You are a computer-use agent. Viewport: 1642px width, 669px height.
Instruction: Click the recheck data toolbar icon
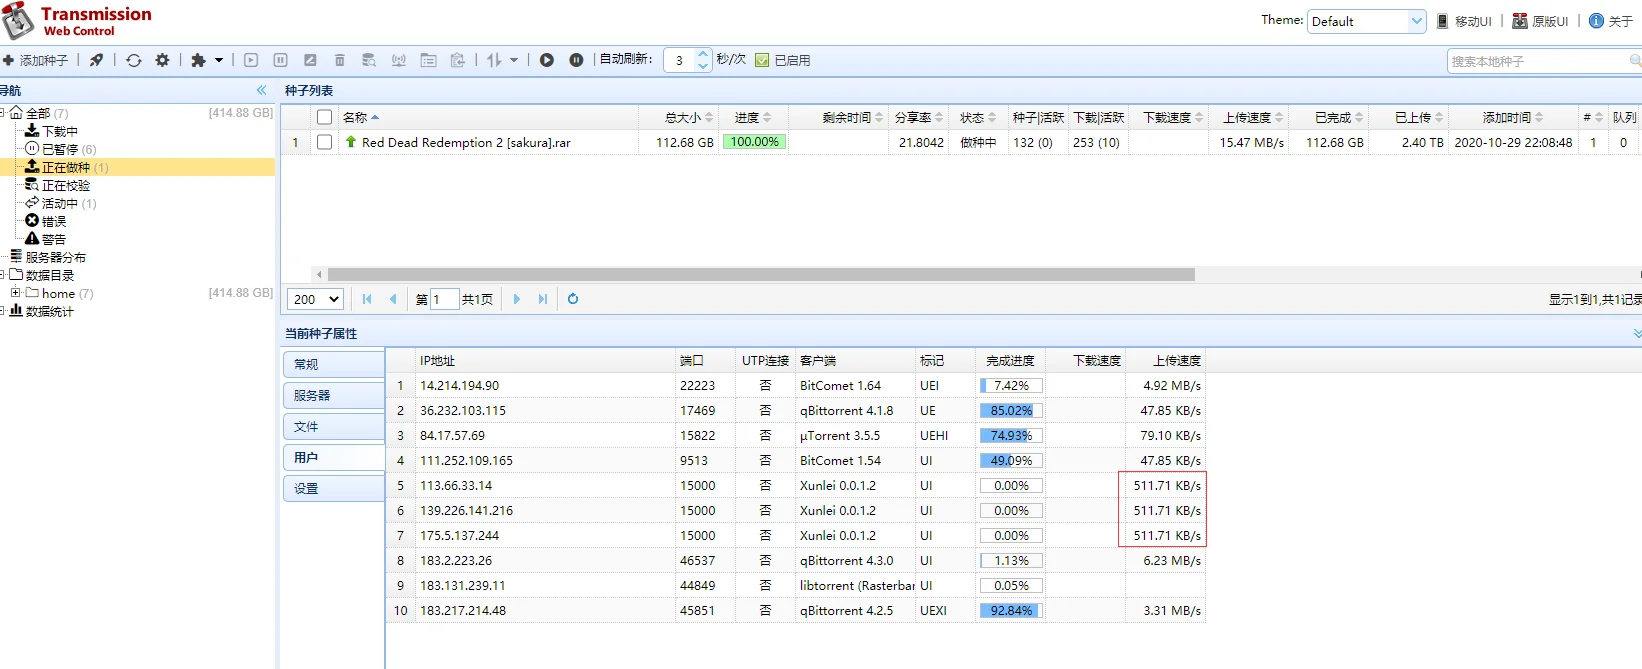pyautogui.click(x=369, y=60)
